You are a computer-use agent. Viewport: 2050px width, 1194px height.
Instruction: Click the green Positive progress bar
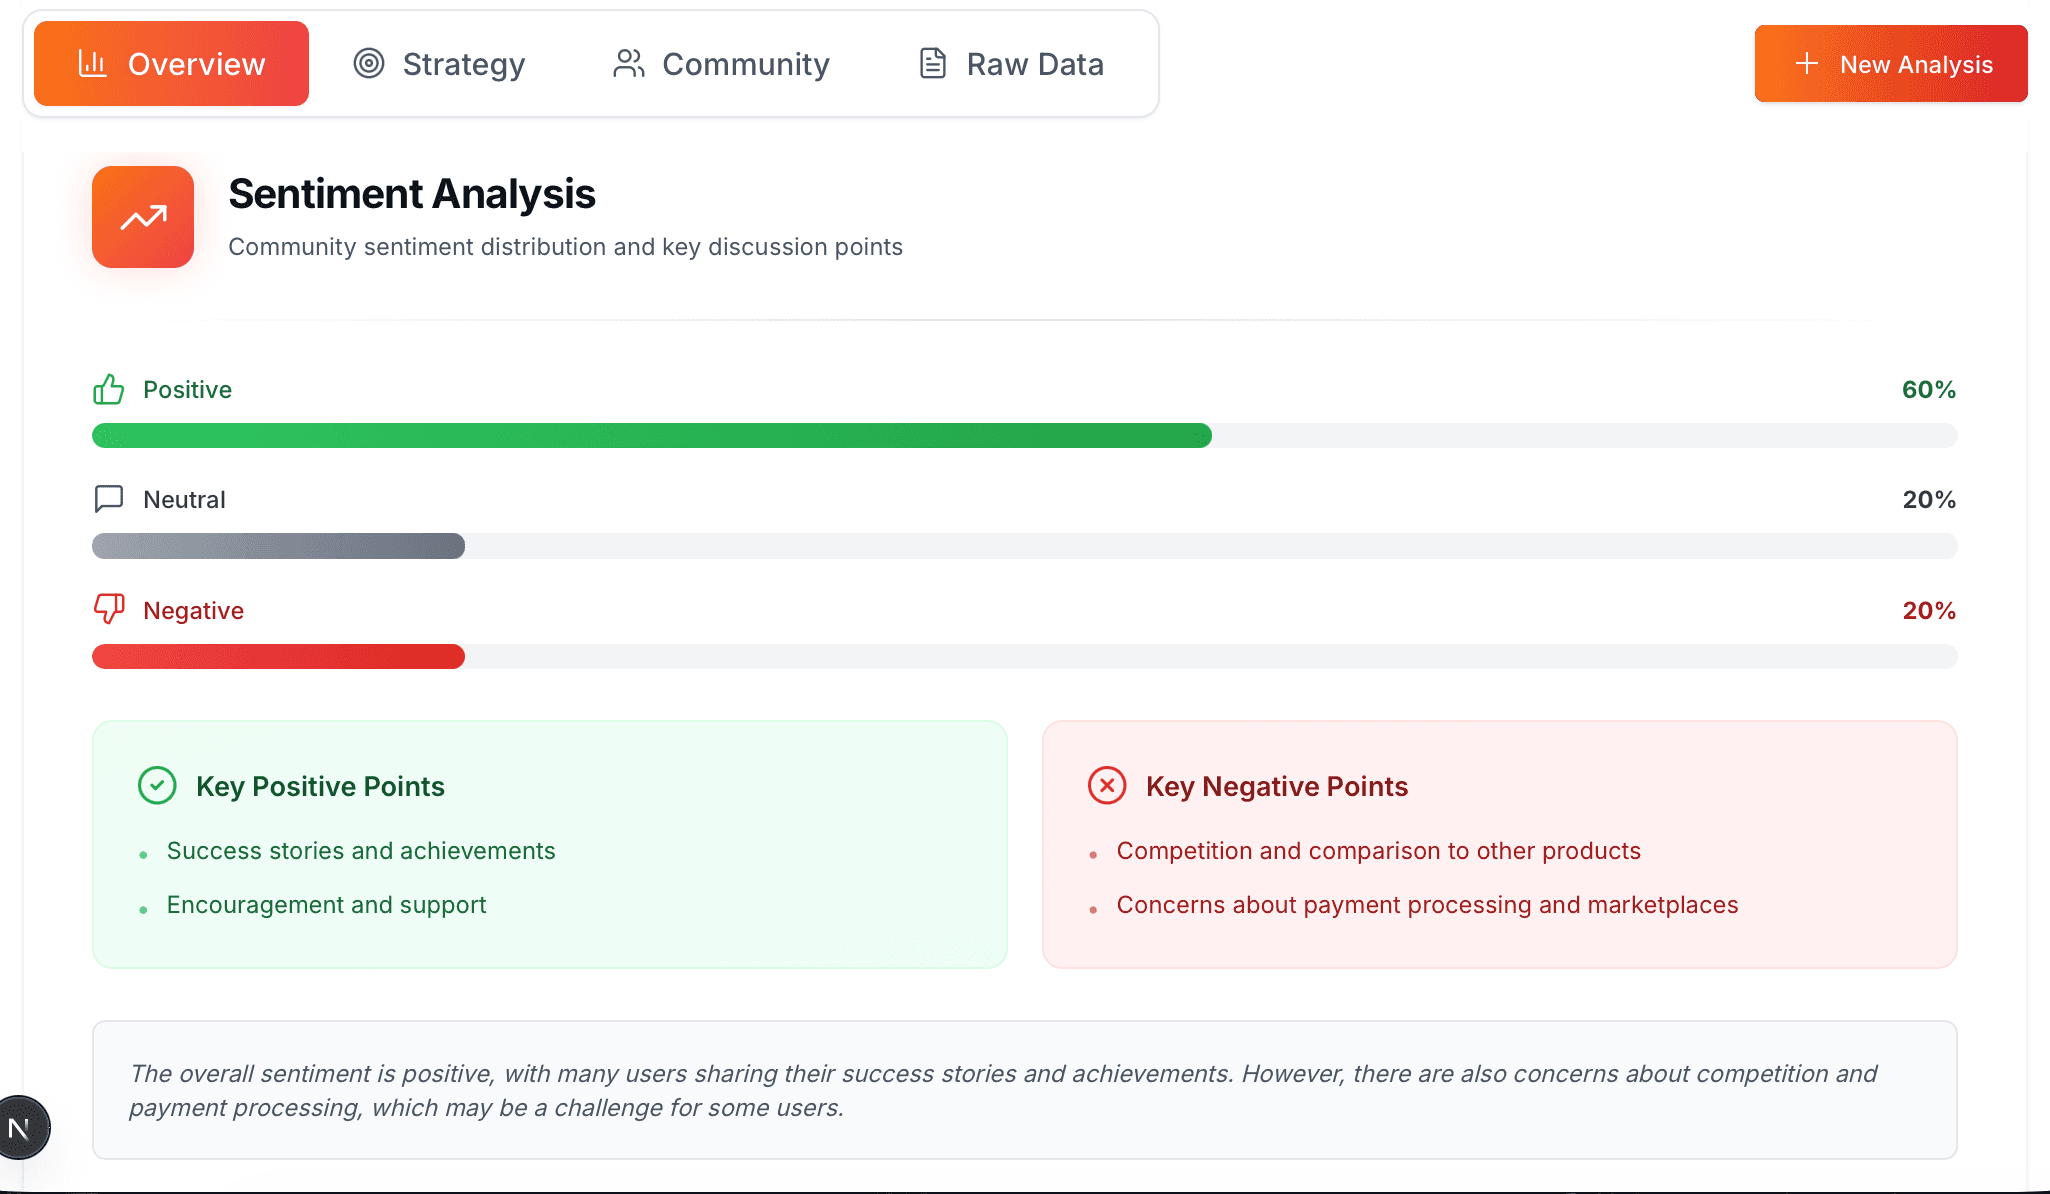(x=651, y=436)
